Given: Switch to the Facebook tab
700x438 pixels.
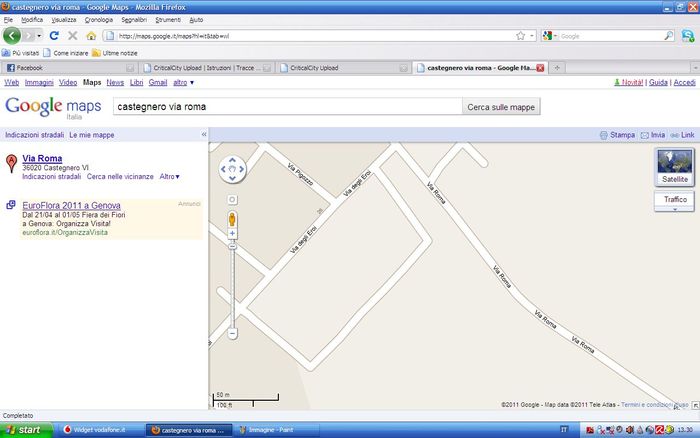Looking at the screenshot, I should coord(70,68).
